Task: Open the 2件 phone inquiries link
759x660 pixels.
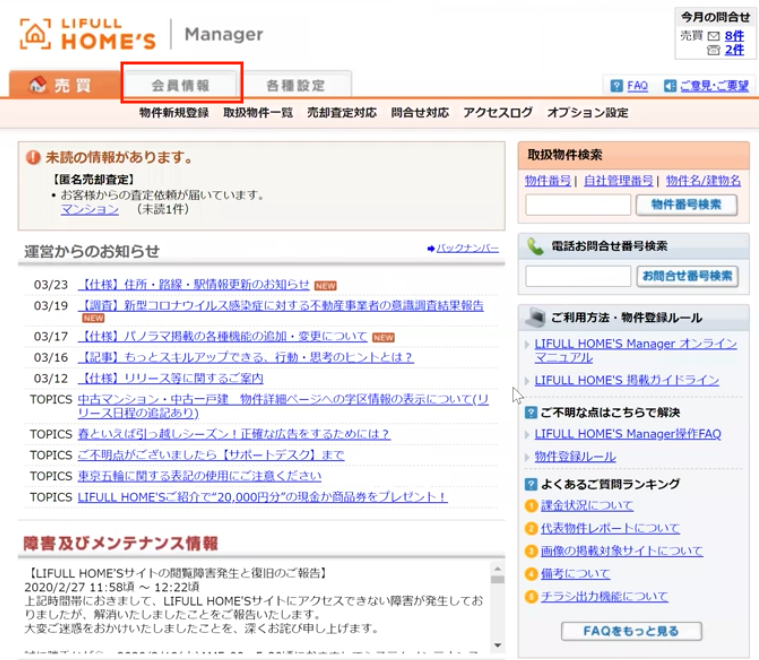Action: pos(734,50)
